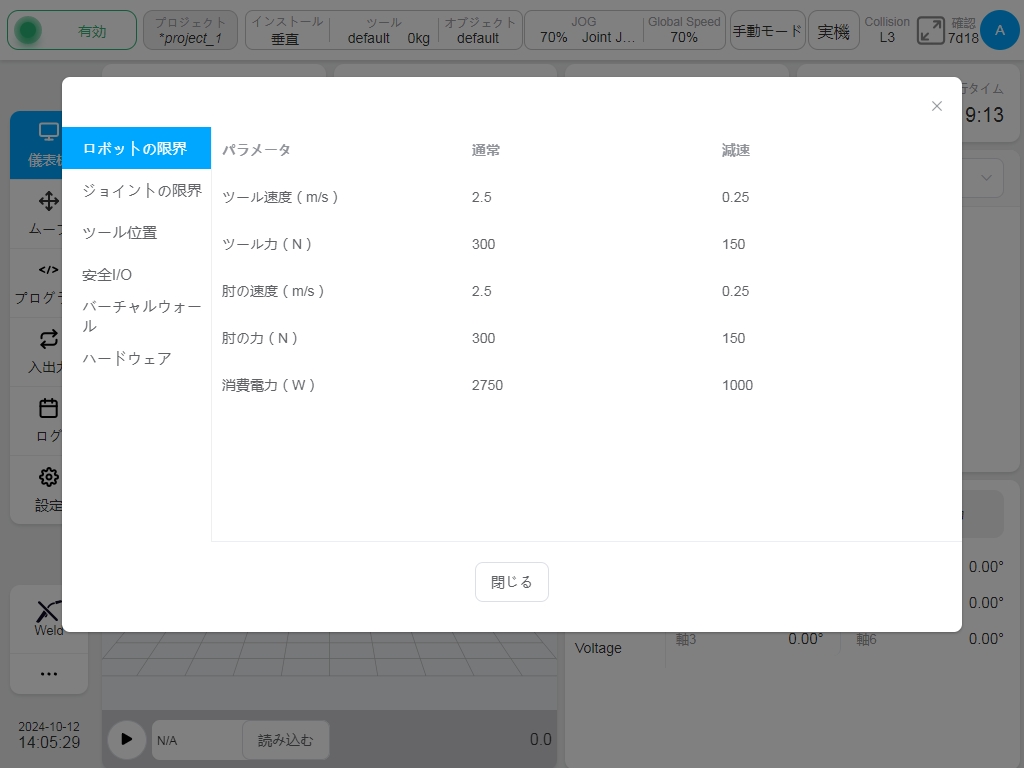Screen dimensions: 1024x768
Task: Adjust the JOG 70% speed setting
Action: pyautogui.click(x=586, y=30)
